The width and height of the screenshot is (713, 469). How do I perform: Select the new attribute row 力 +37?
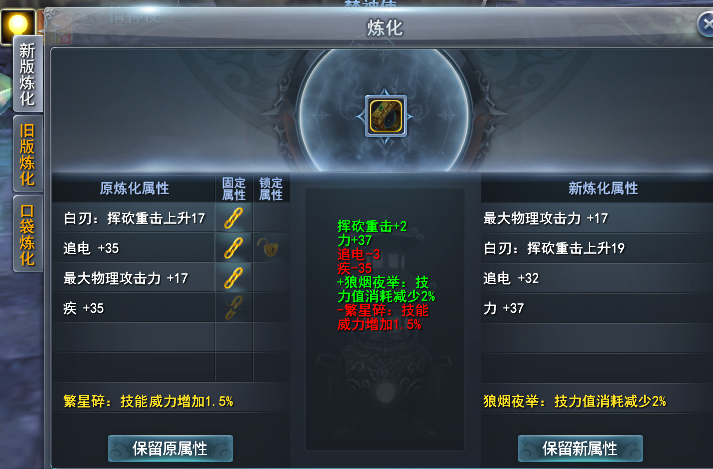597,308
